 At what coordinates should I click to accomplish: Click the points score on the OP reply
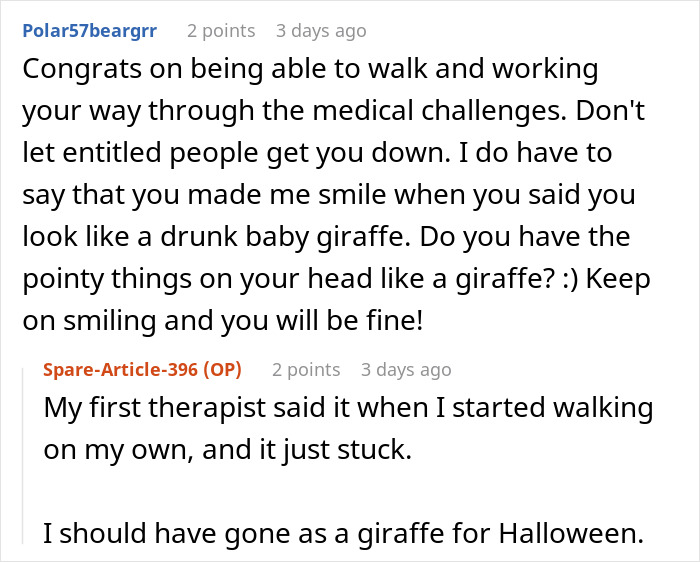pyautogui.click(x=305, y=370)
